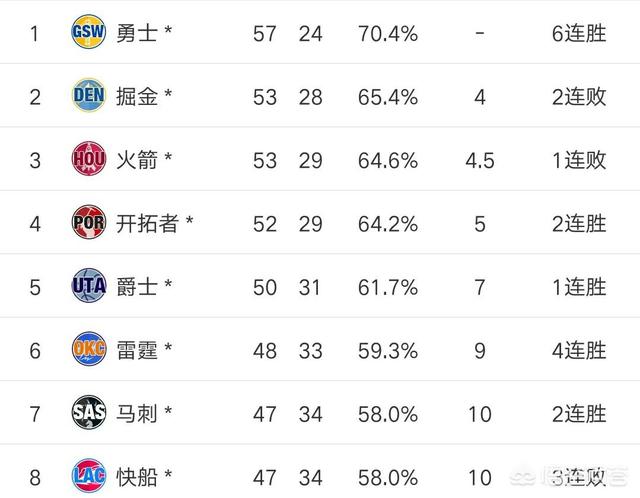Click the UTA Jazz team logo

pos(89,285)
